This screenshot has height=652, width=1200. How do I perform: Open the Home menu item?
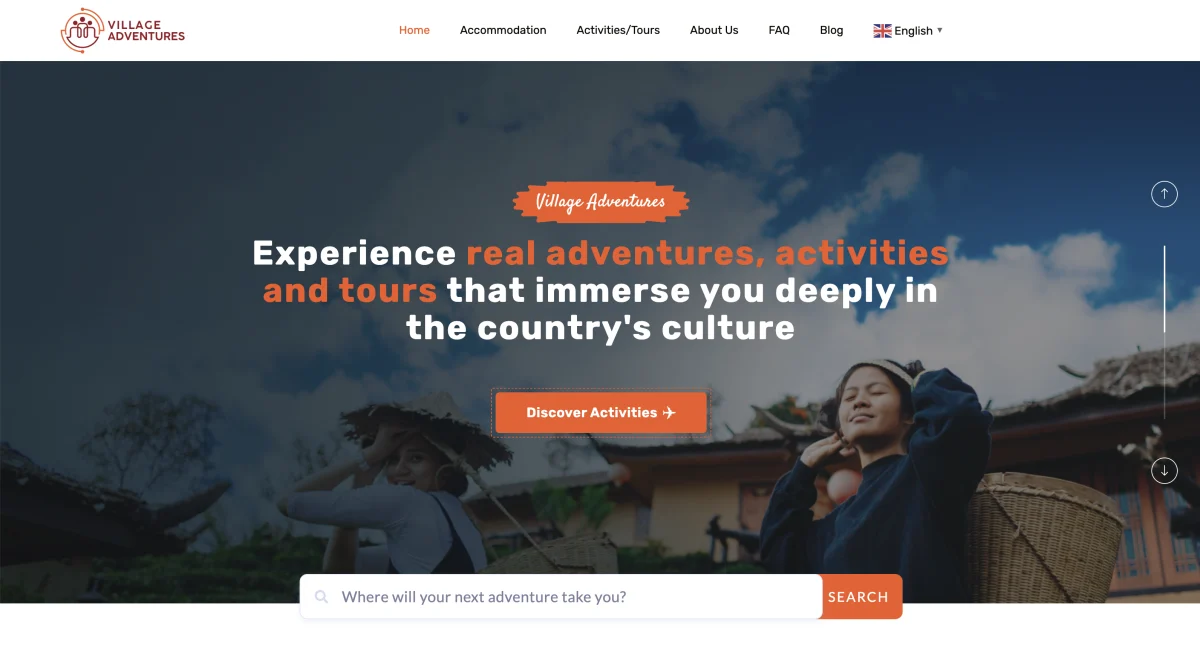pyautogui.click(x=414, y=30)
